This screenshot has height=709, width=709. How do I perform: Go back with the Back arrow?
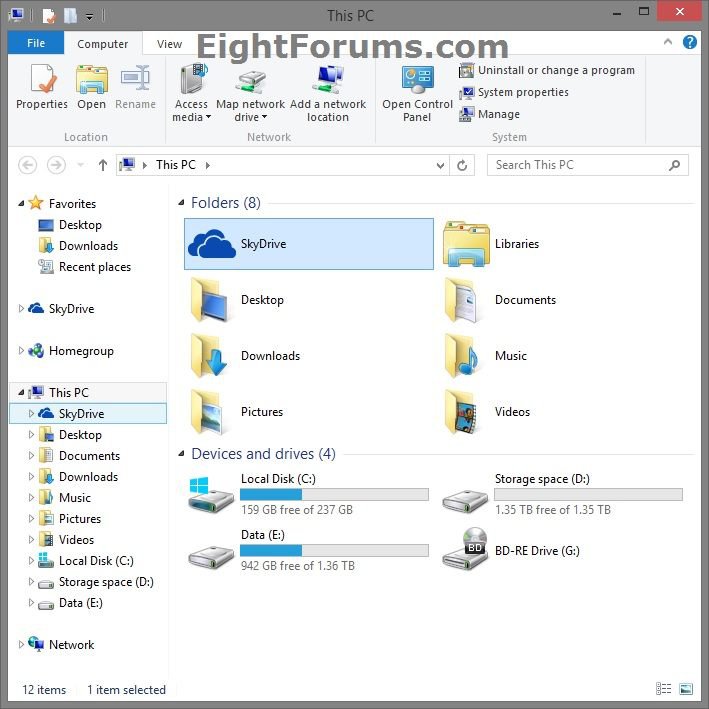[28, 165]
